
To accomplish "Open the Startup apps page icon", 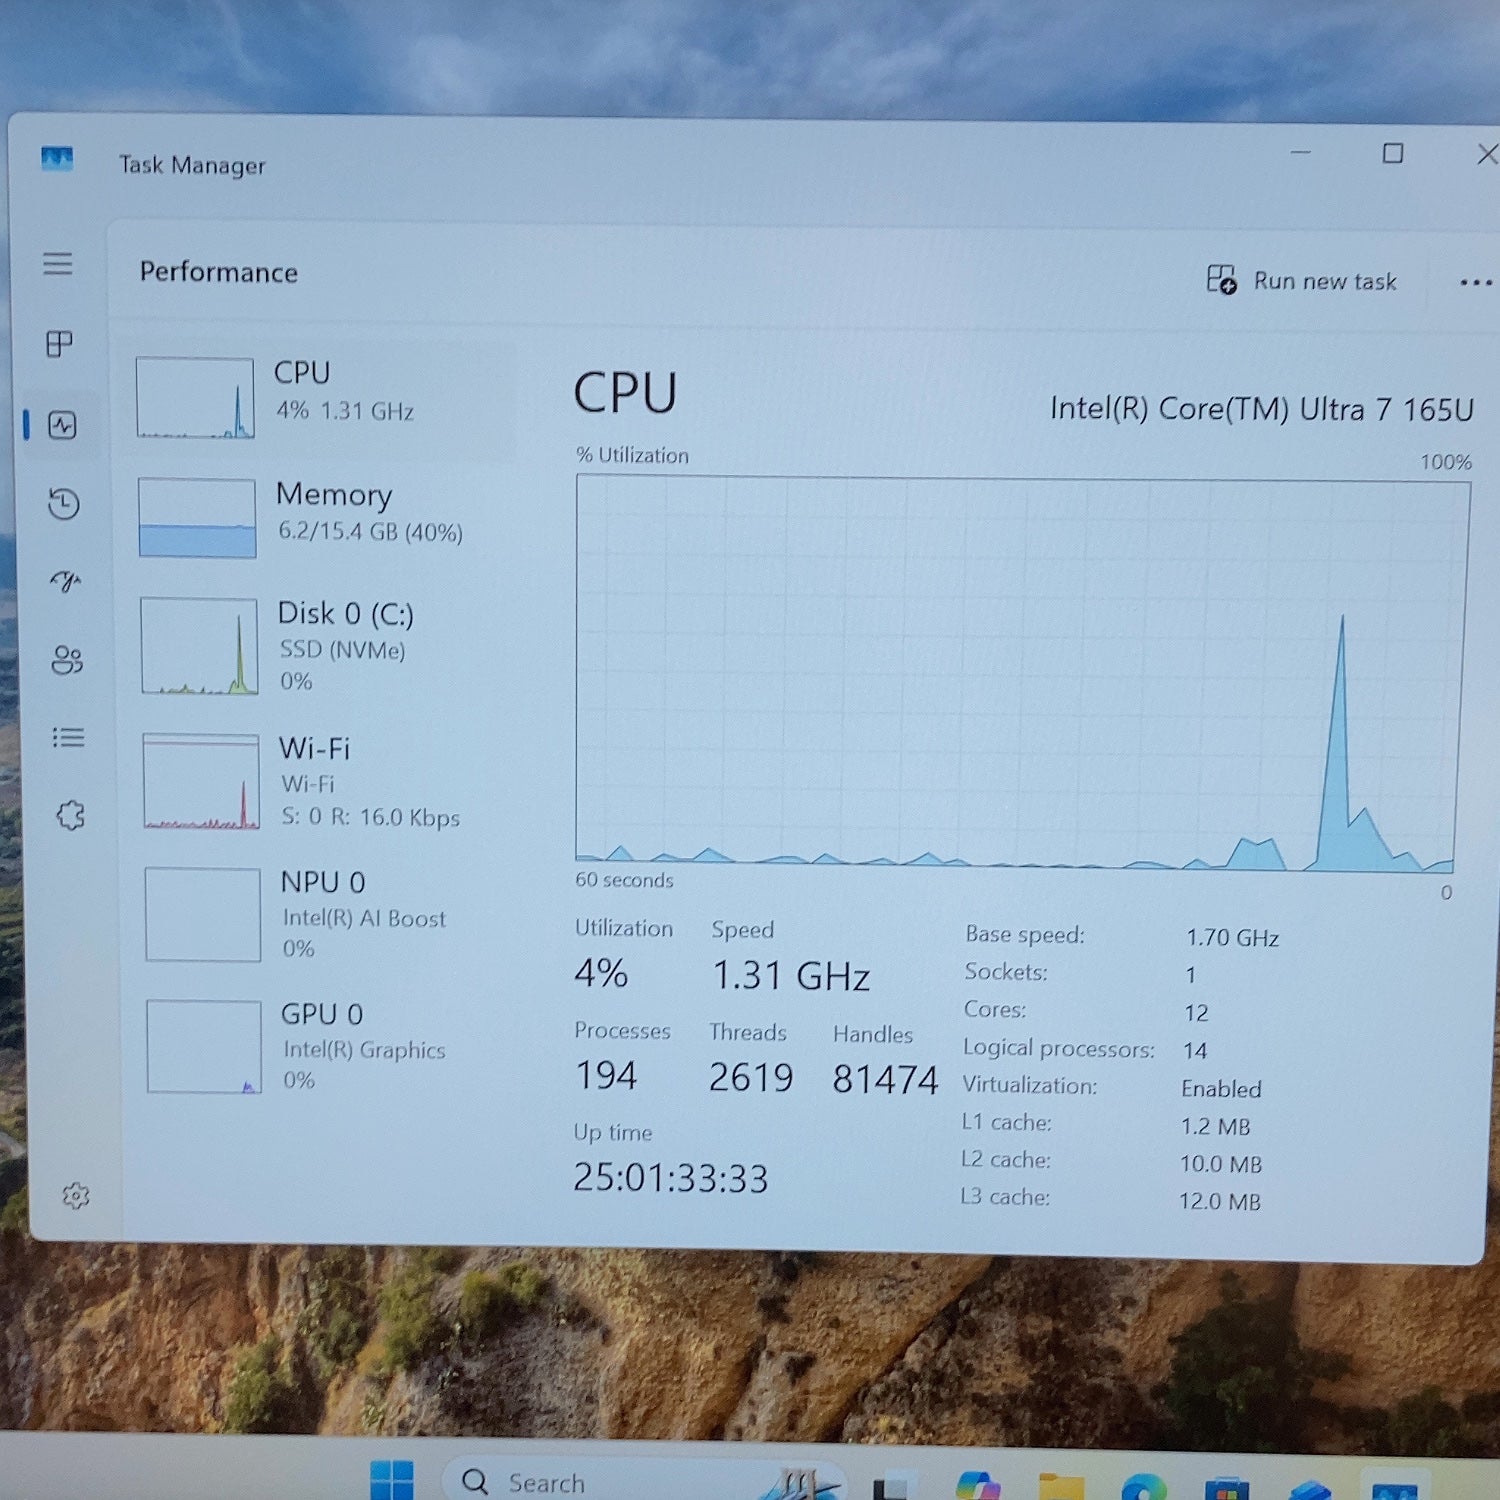I will (x=66, y=581).
